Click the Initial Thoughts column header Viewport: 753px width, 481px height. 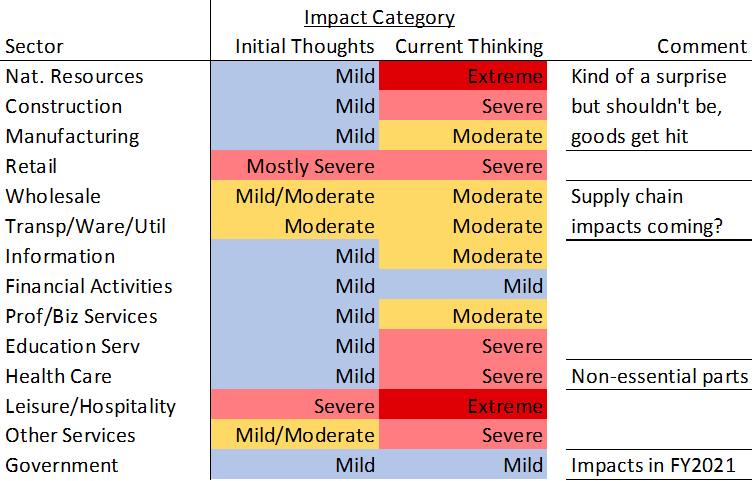point(304,47)
